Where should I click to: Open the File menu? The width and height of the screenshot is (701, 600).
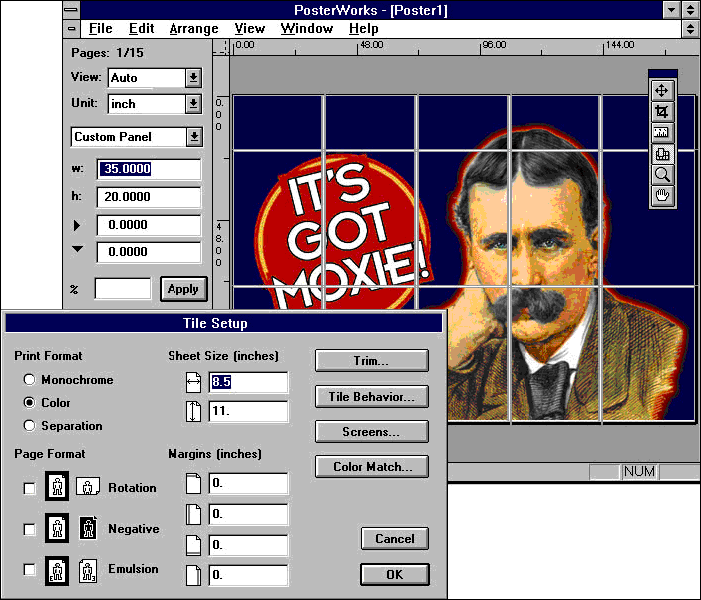pyautogui.click(x=101, y=29)
